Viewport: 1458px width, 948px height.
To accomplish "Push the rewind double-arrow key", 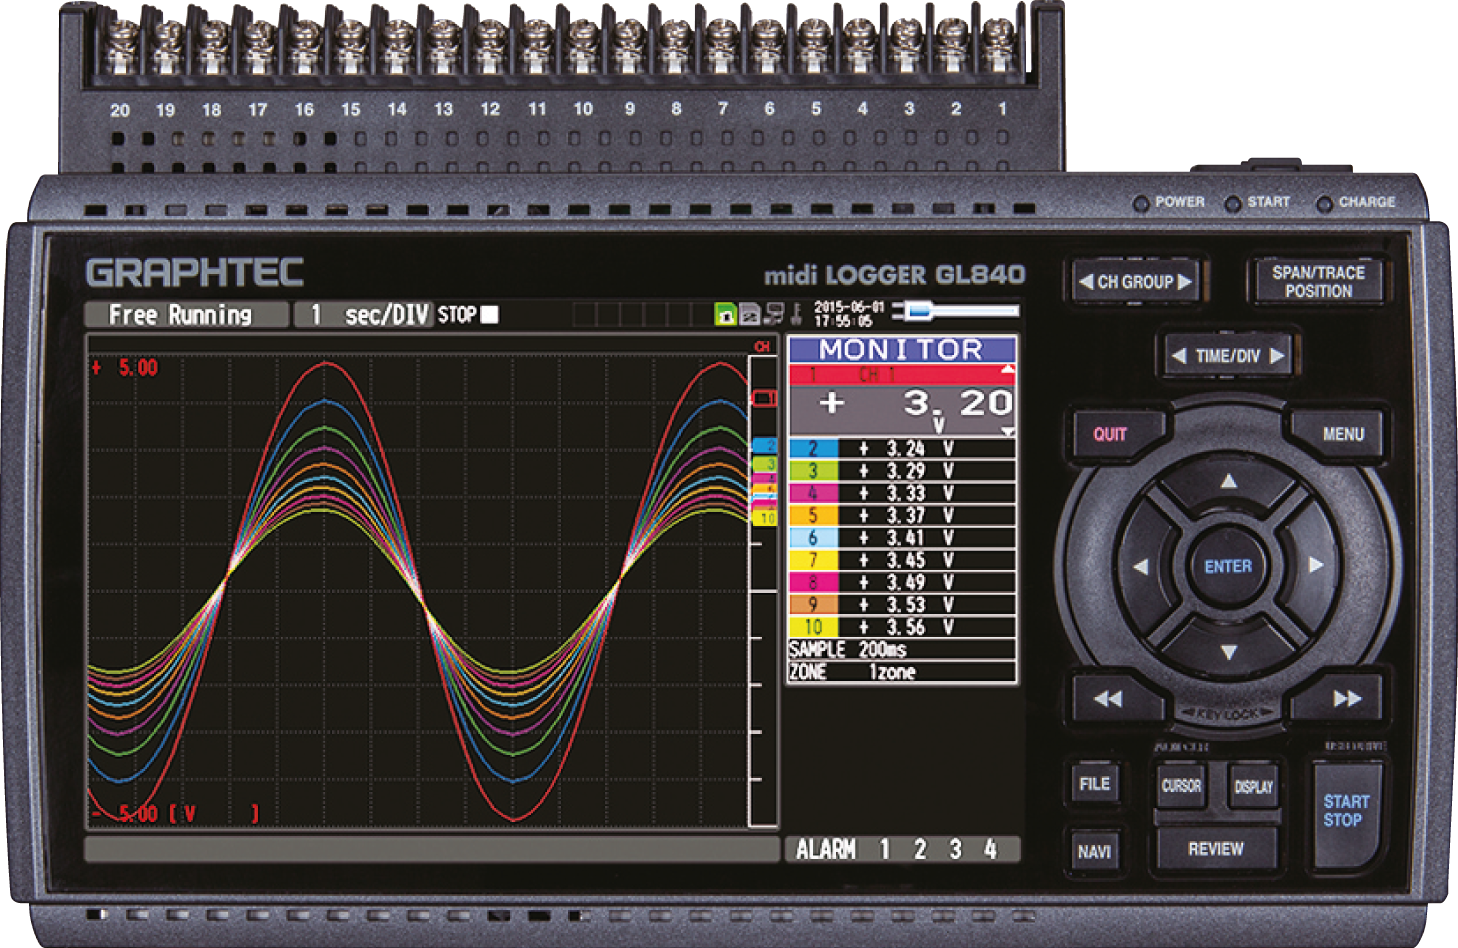I will (1108, 699).
